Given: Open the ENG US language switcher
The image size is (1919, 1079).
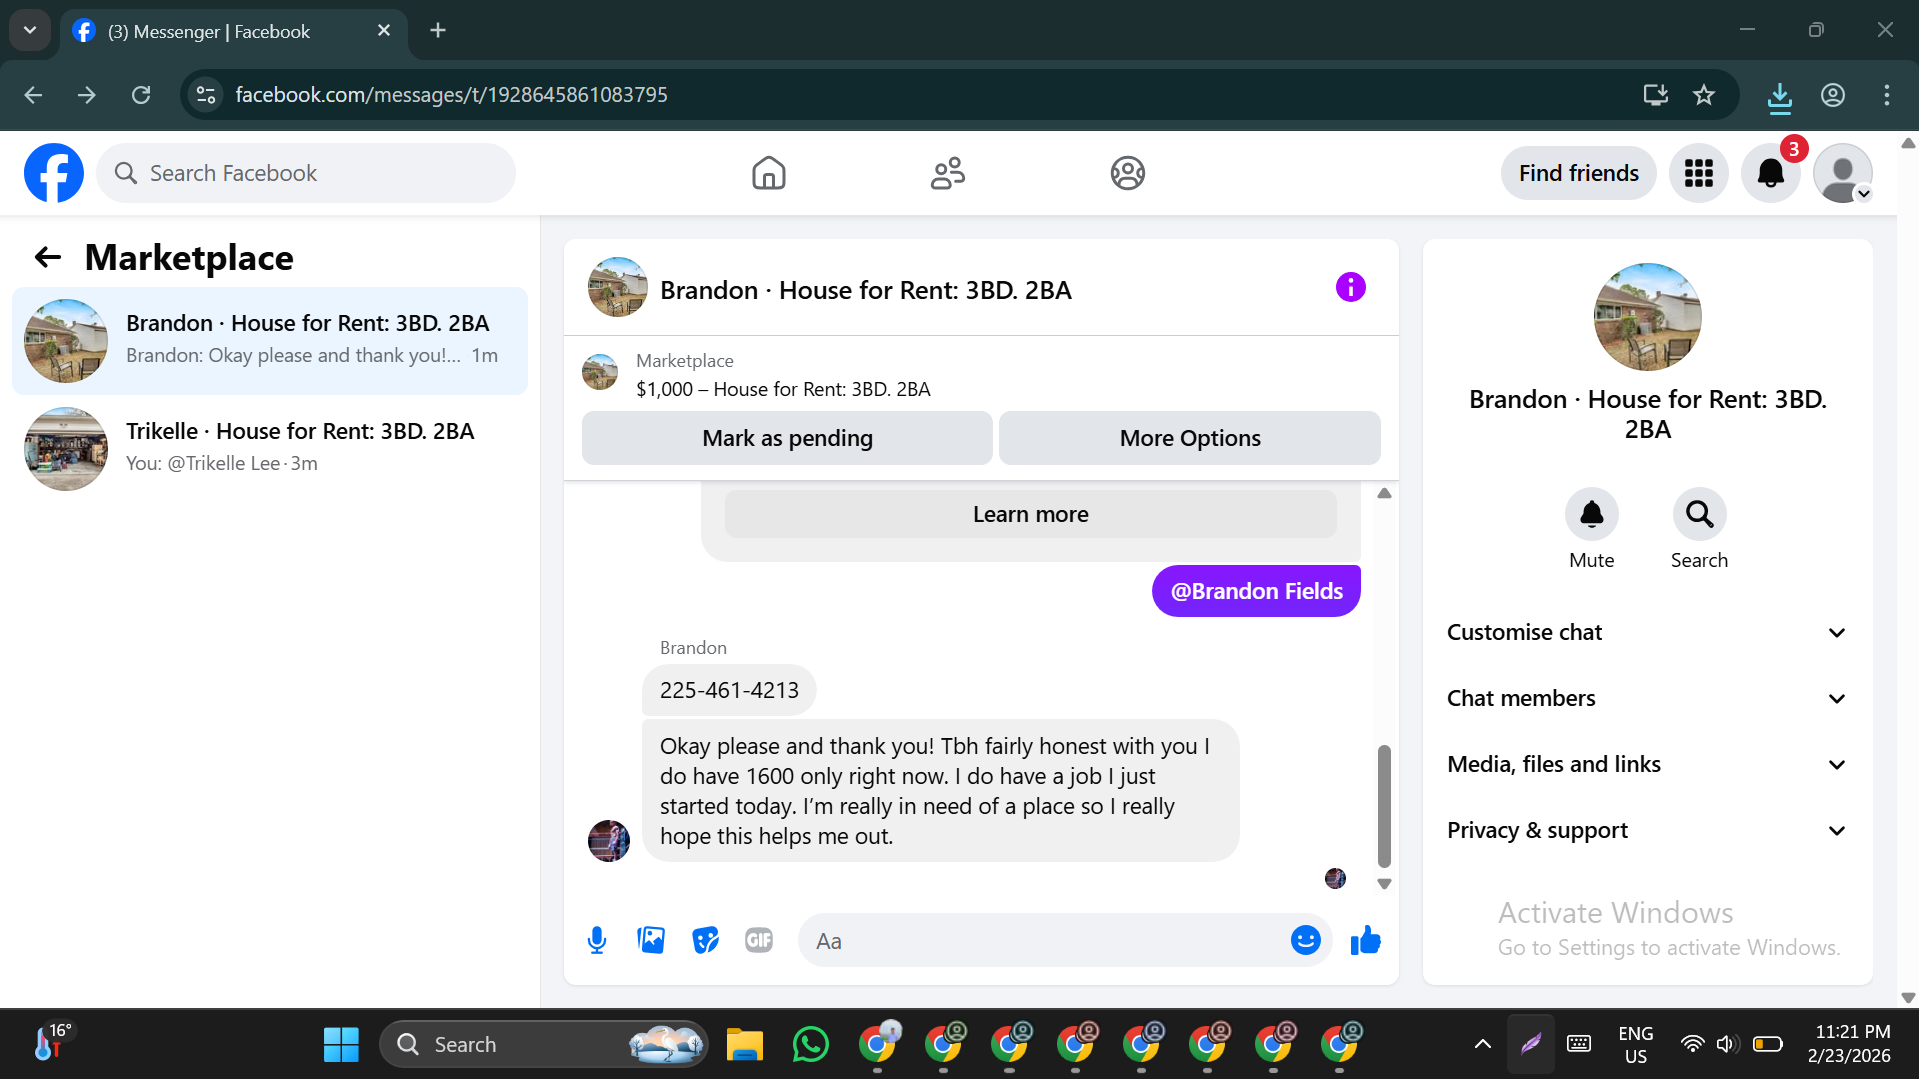Looking at the screenshot, I should [x=1635, y=1044].
